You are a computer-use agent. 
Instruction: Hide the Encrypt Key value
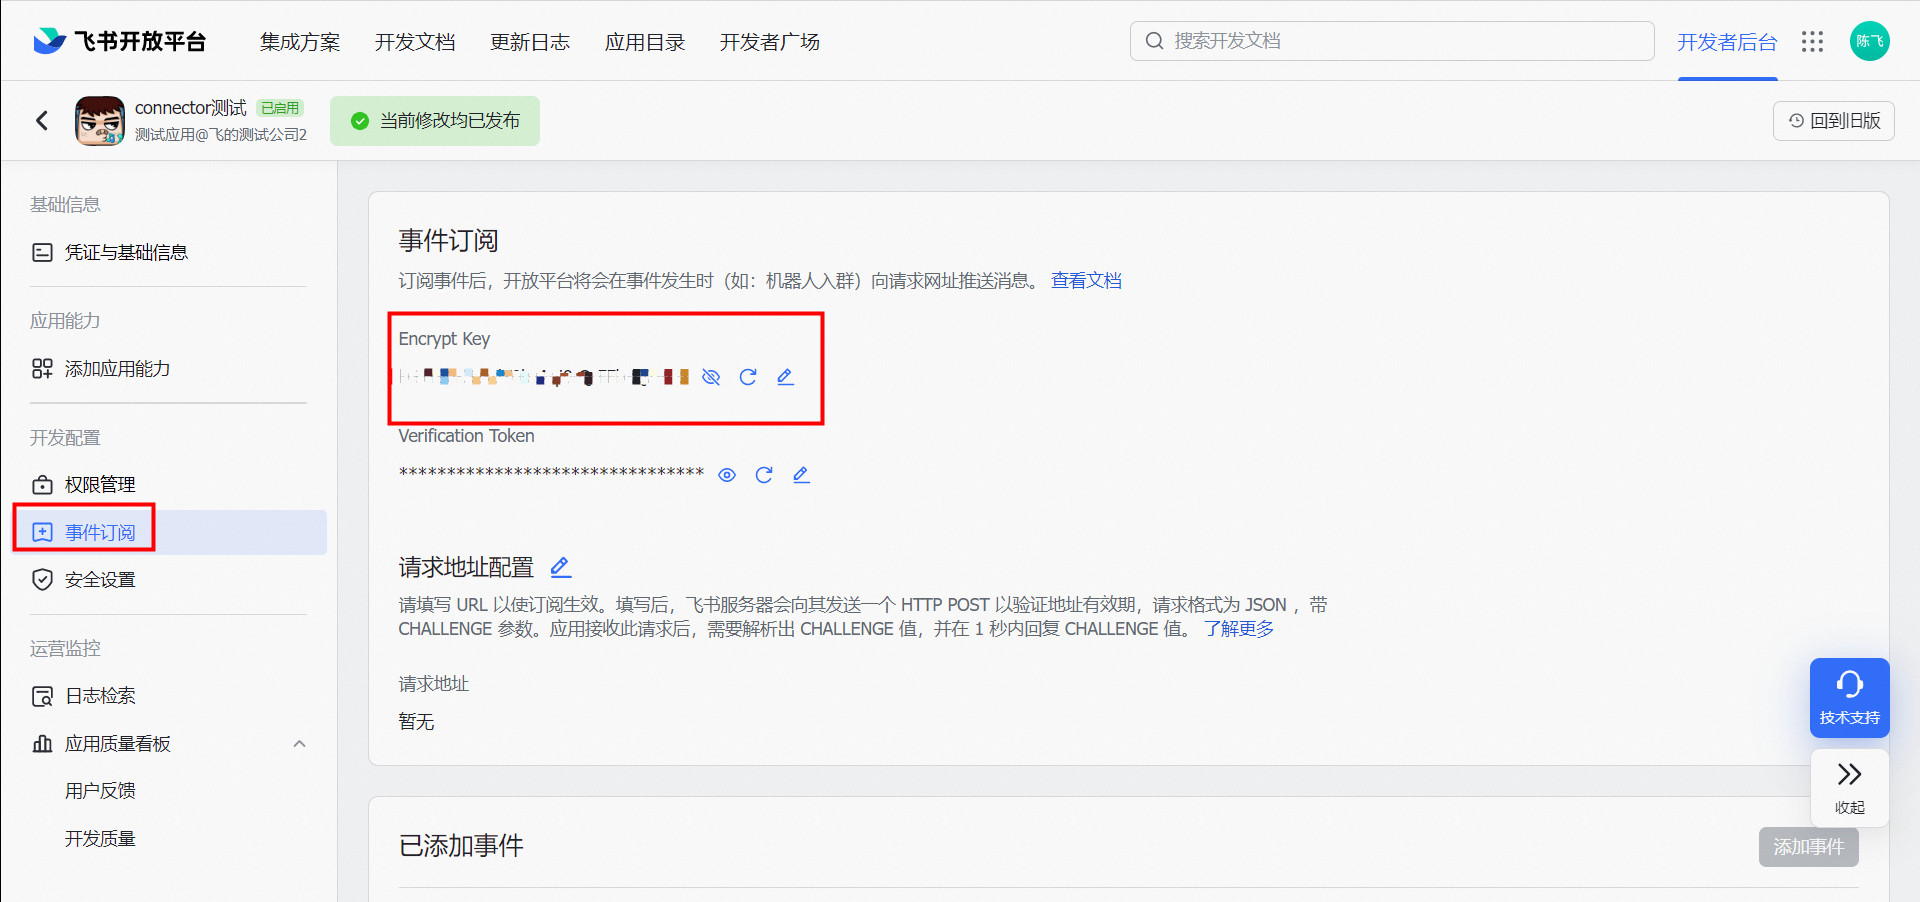[711, 377]
